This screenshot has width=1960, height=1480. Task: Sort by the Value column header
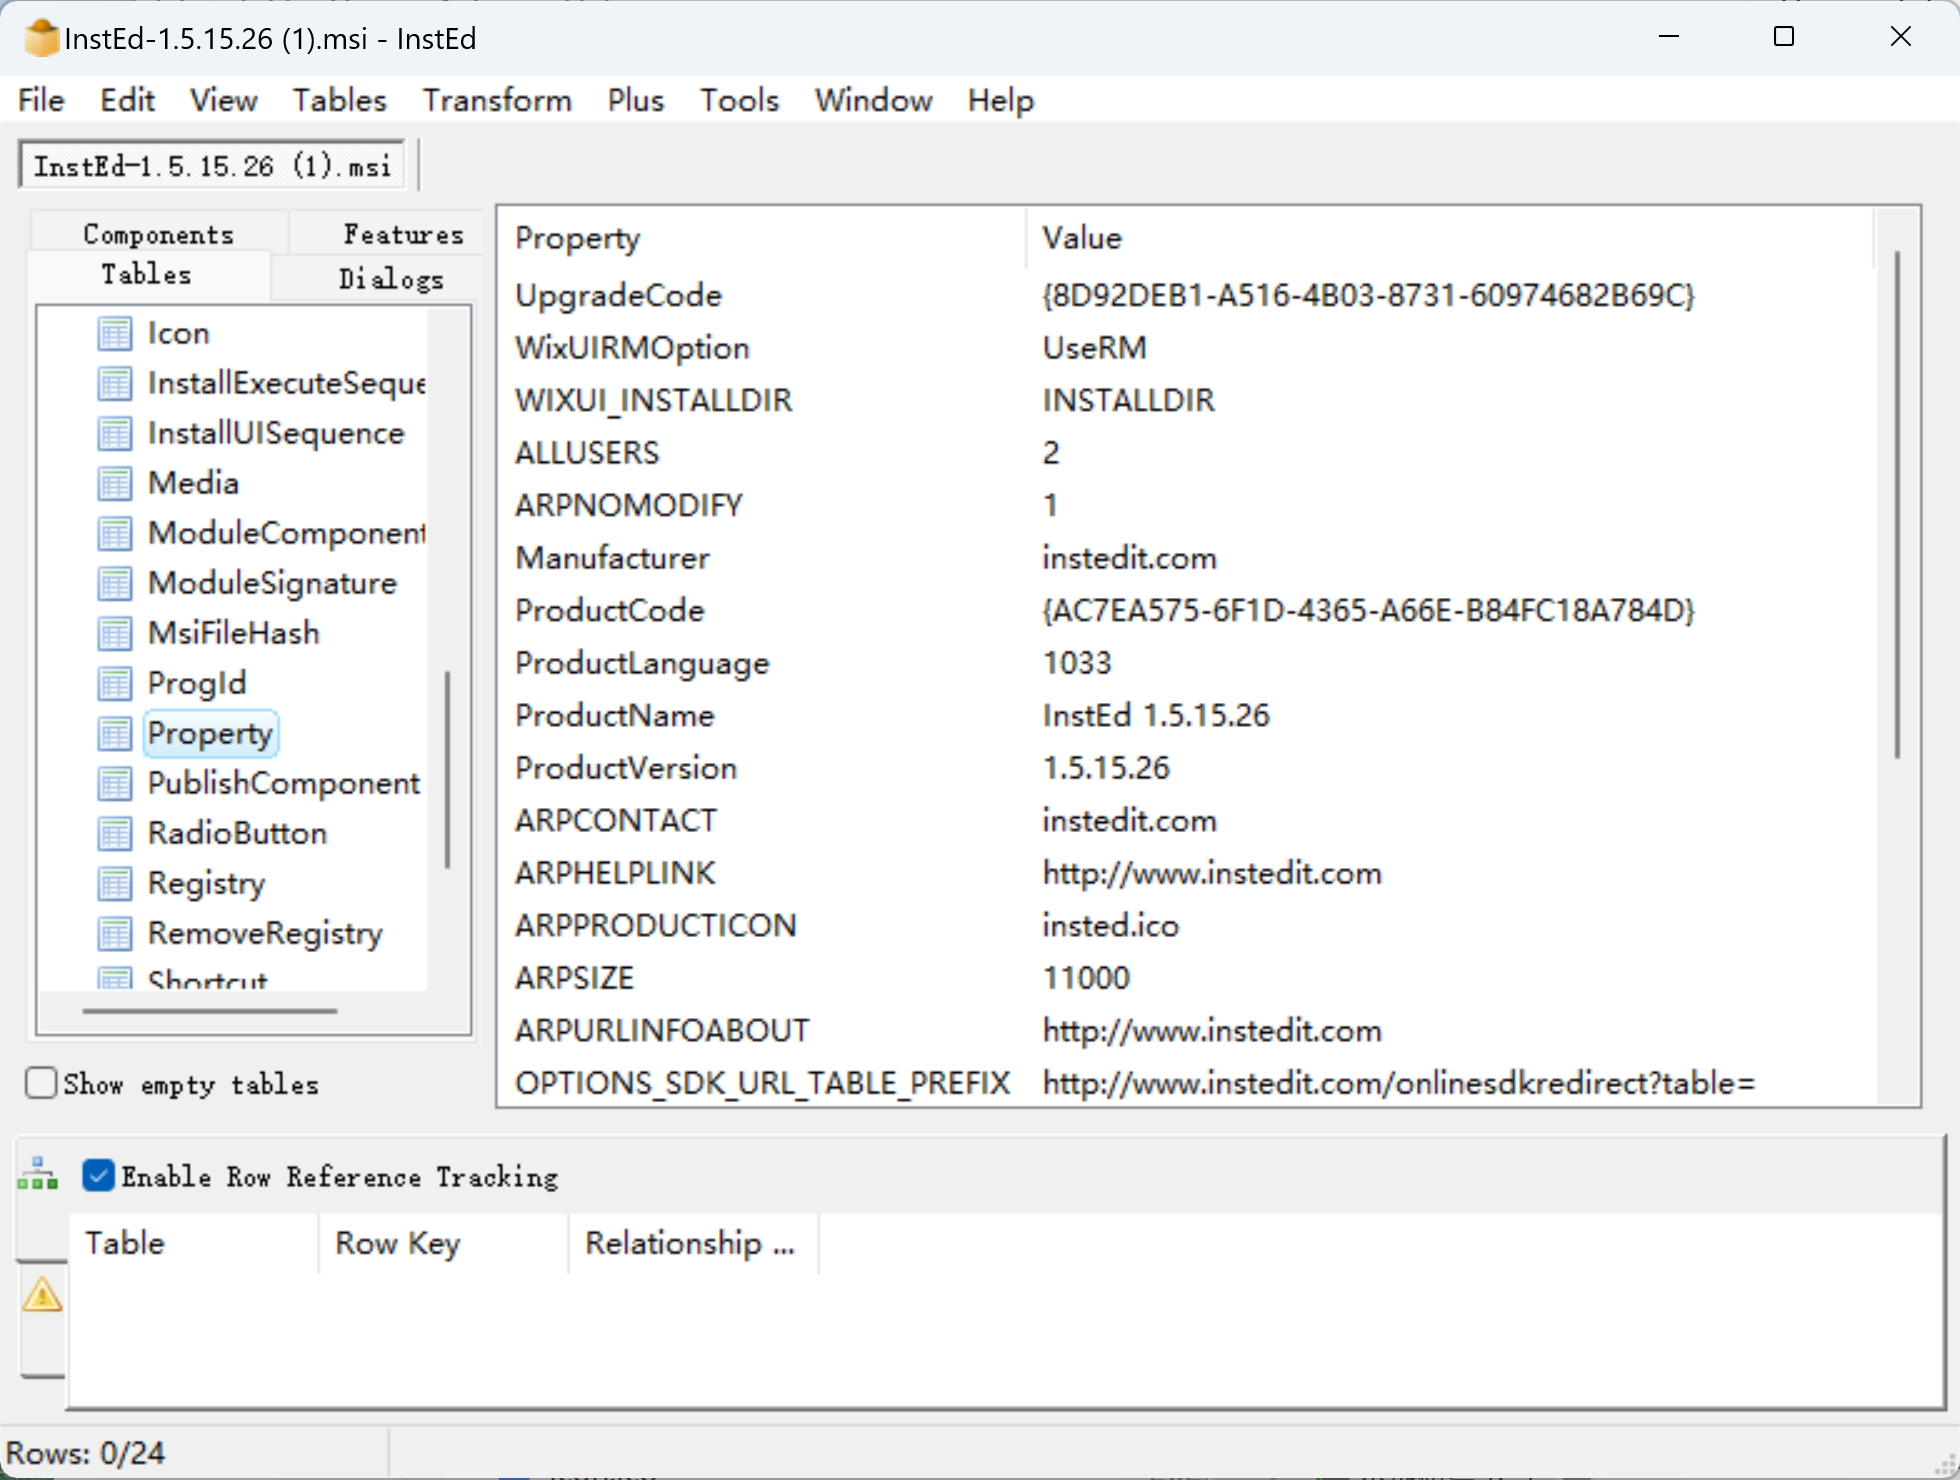(1449, 238)
